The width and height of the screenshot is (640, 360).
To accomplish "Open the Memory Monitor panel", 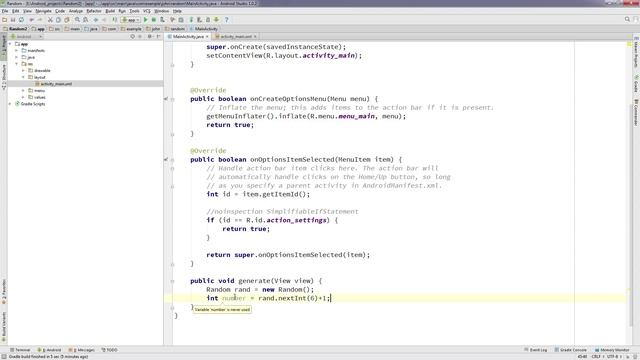I will pyautogui.click(x=612, y=350).
